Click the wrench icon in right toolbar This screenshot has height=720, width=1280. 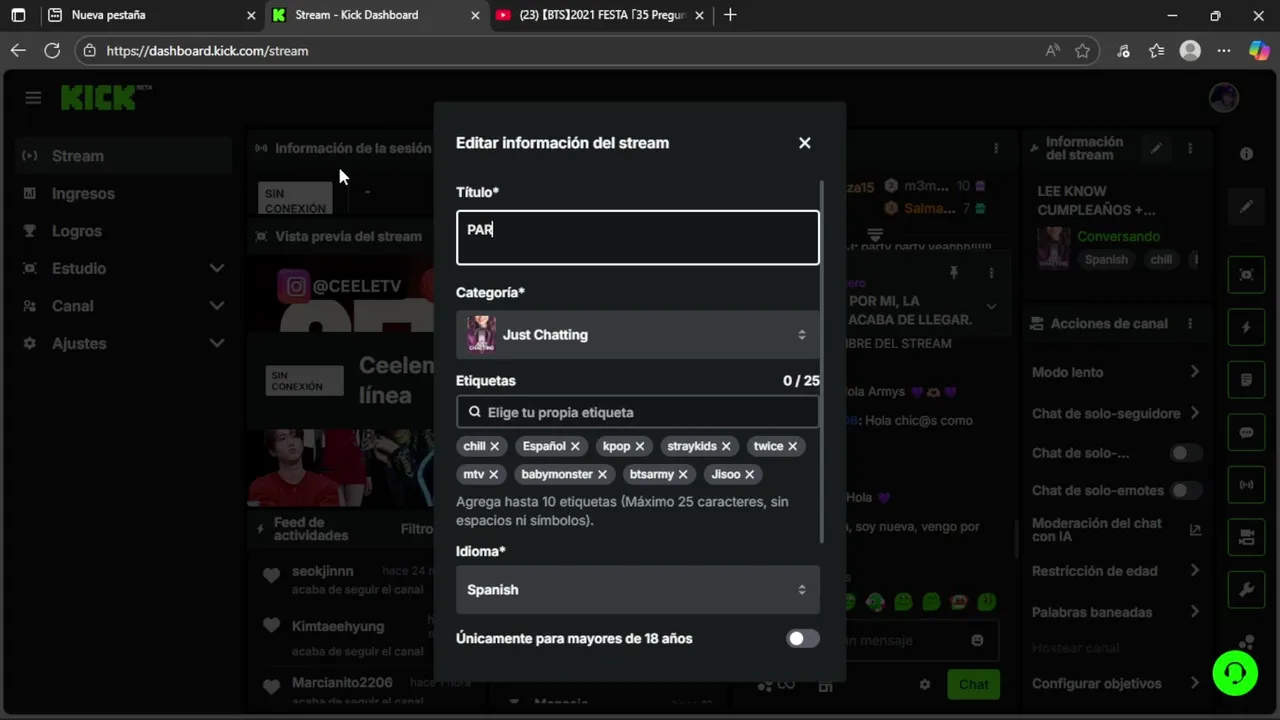tap(1246, 590)
